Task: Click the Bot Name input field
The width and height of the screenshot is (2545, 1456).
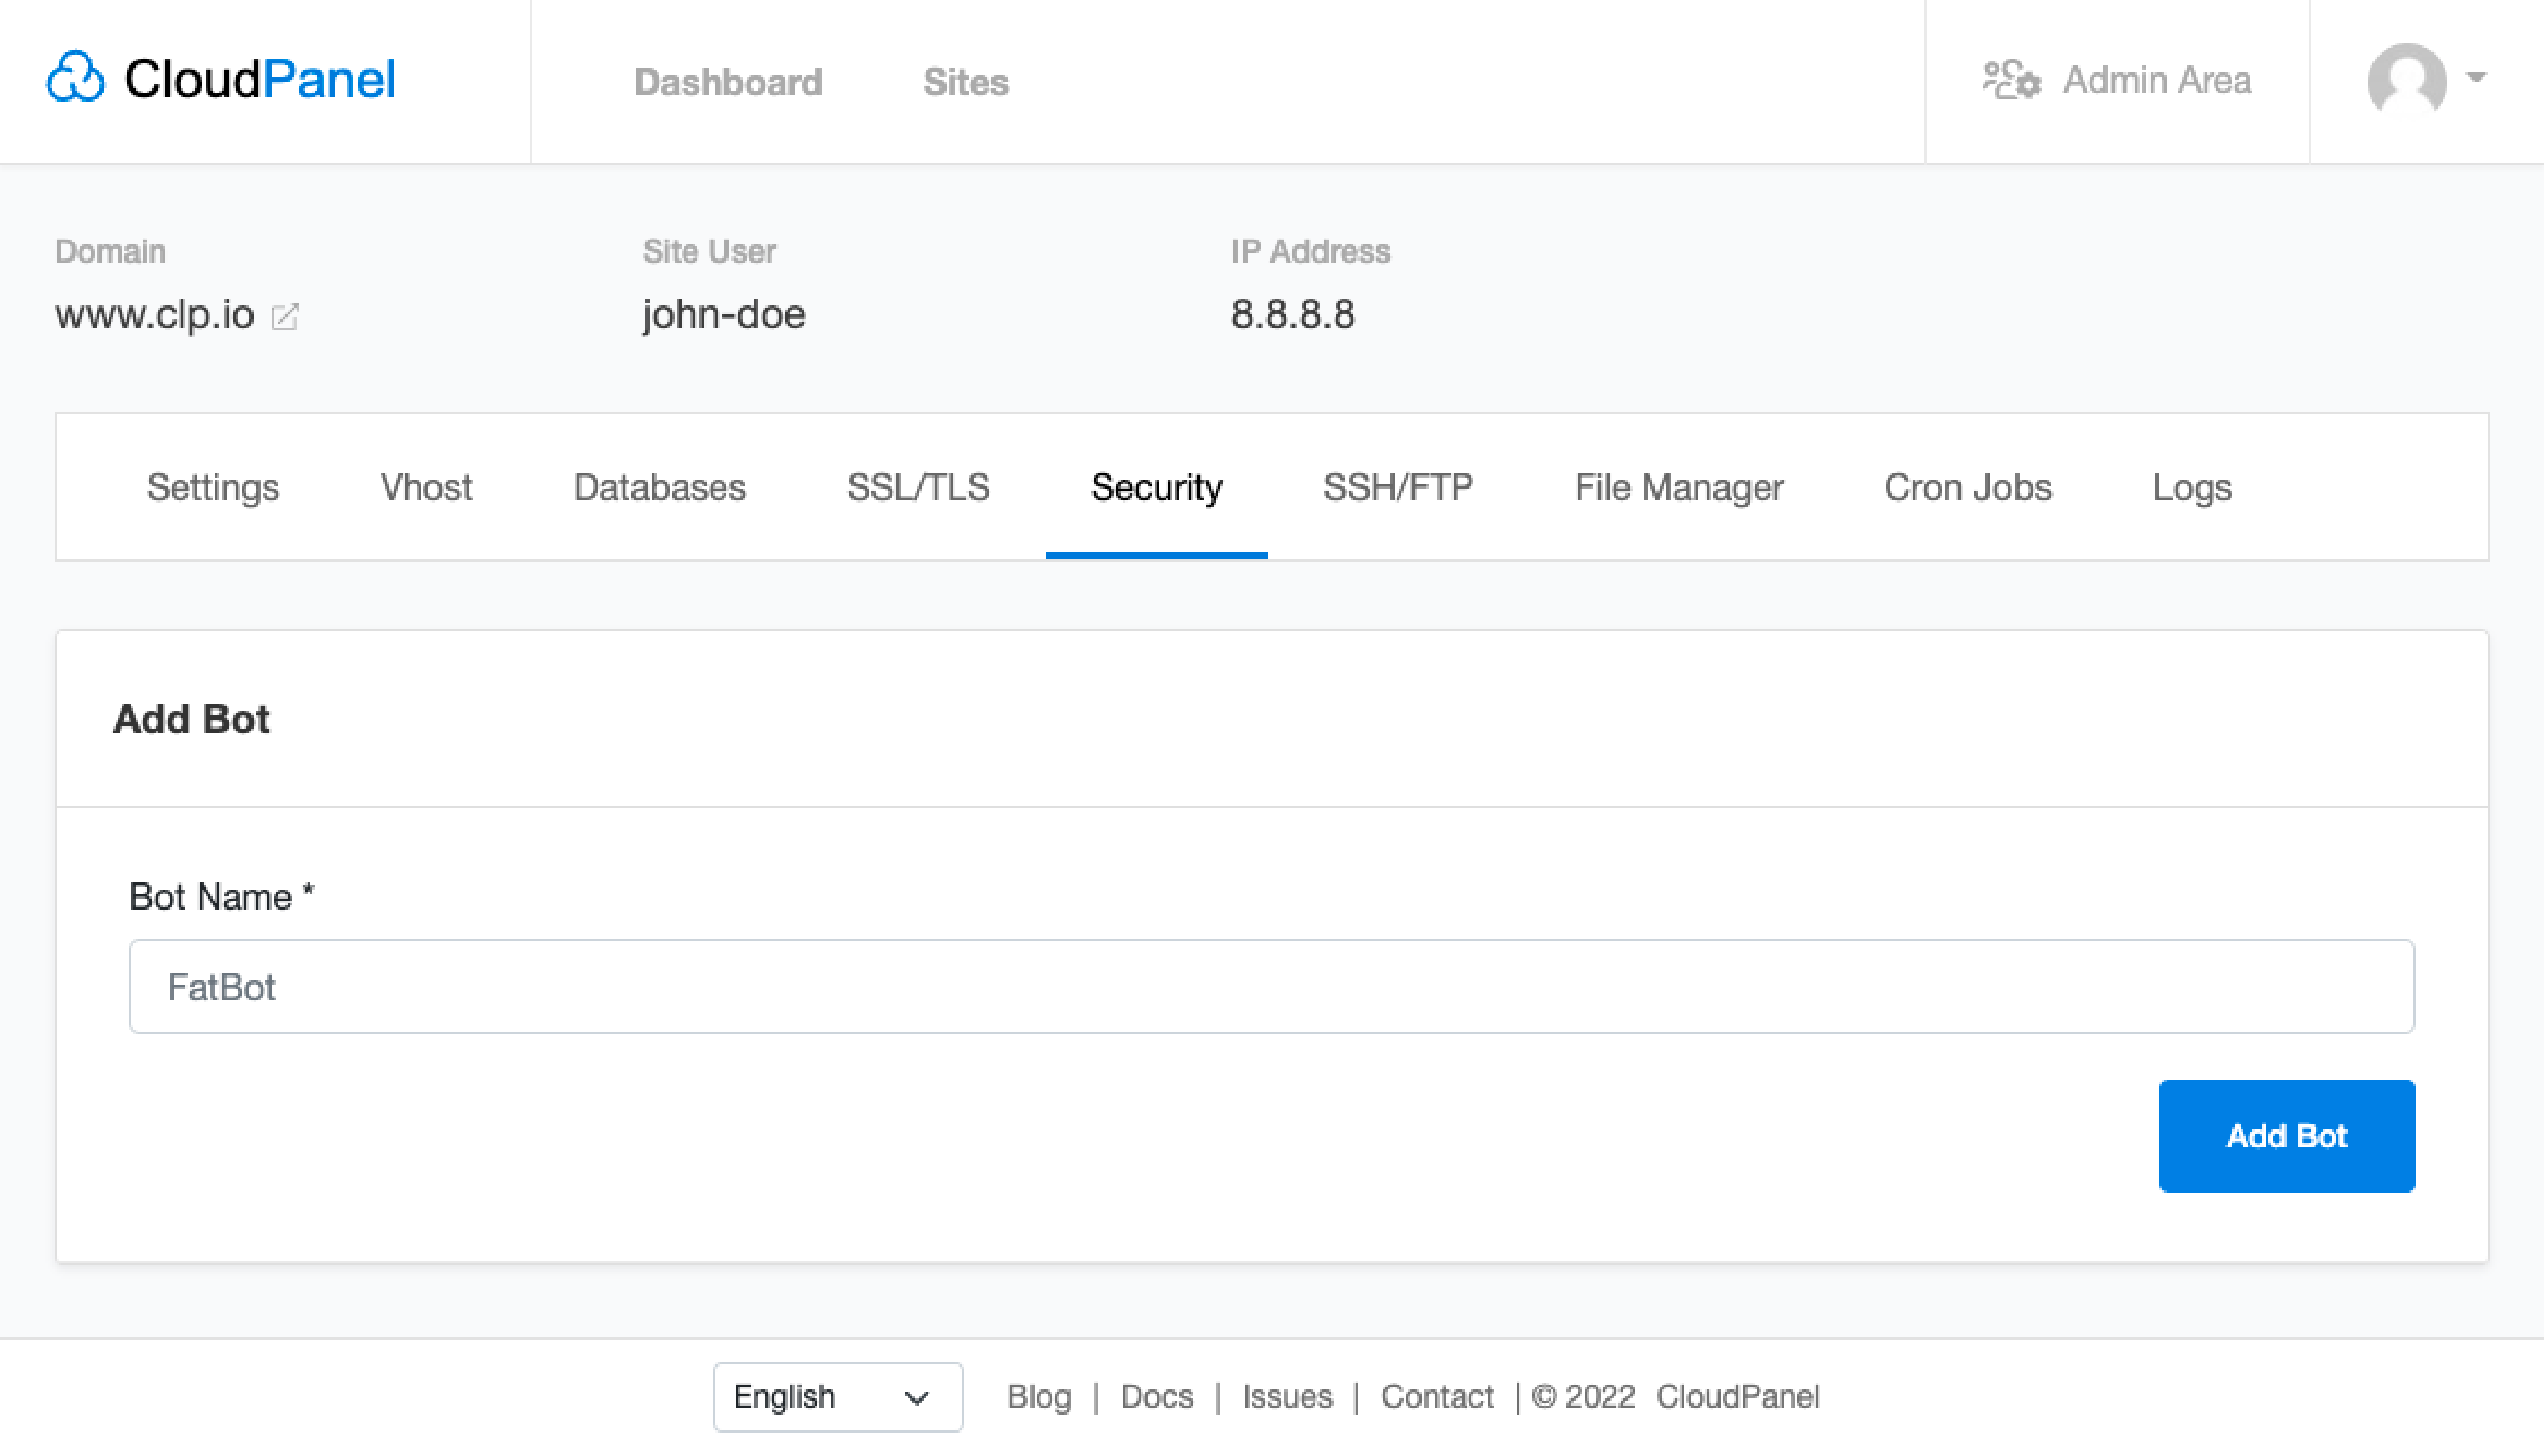Action: pyautogui.click(x=1271, y=986)
